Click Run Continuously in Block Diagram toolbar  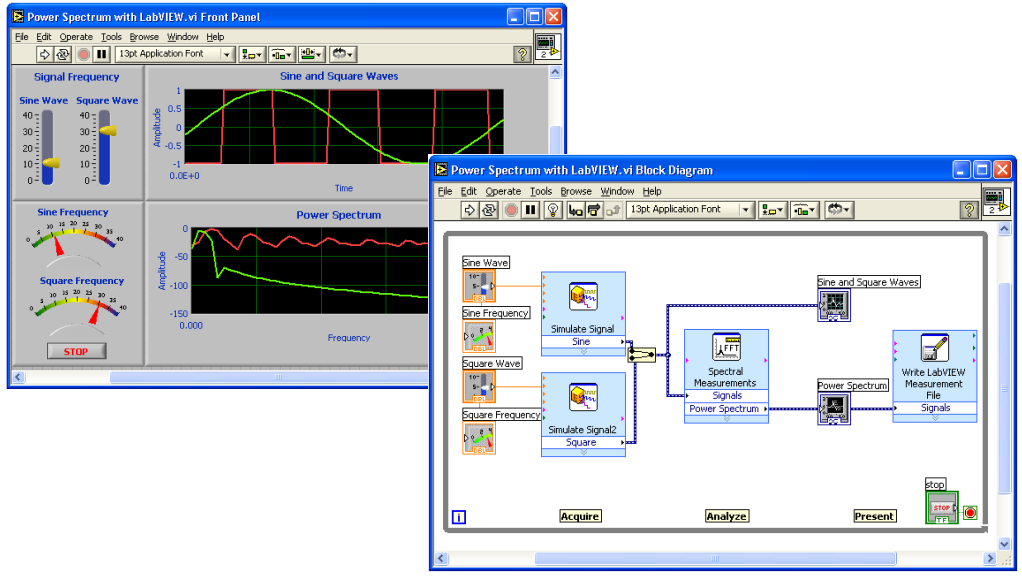[489, 209]
